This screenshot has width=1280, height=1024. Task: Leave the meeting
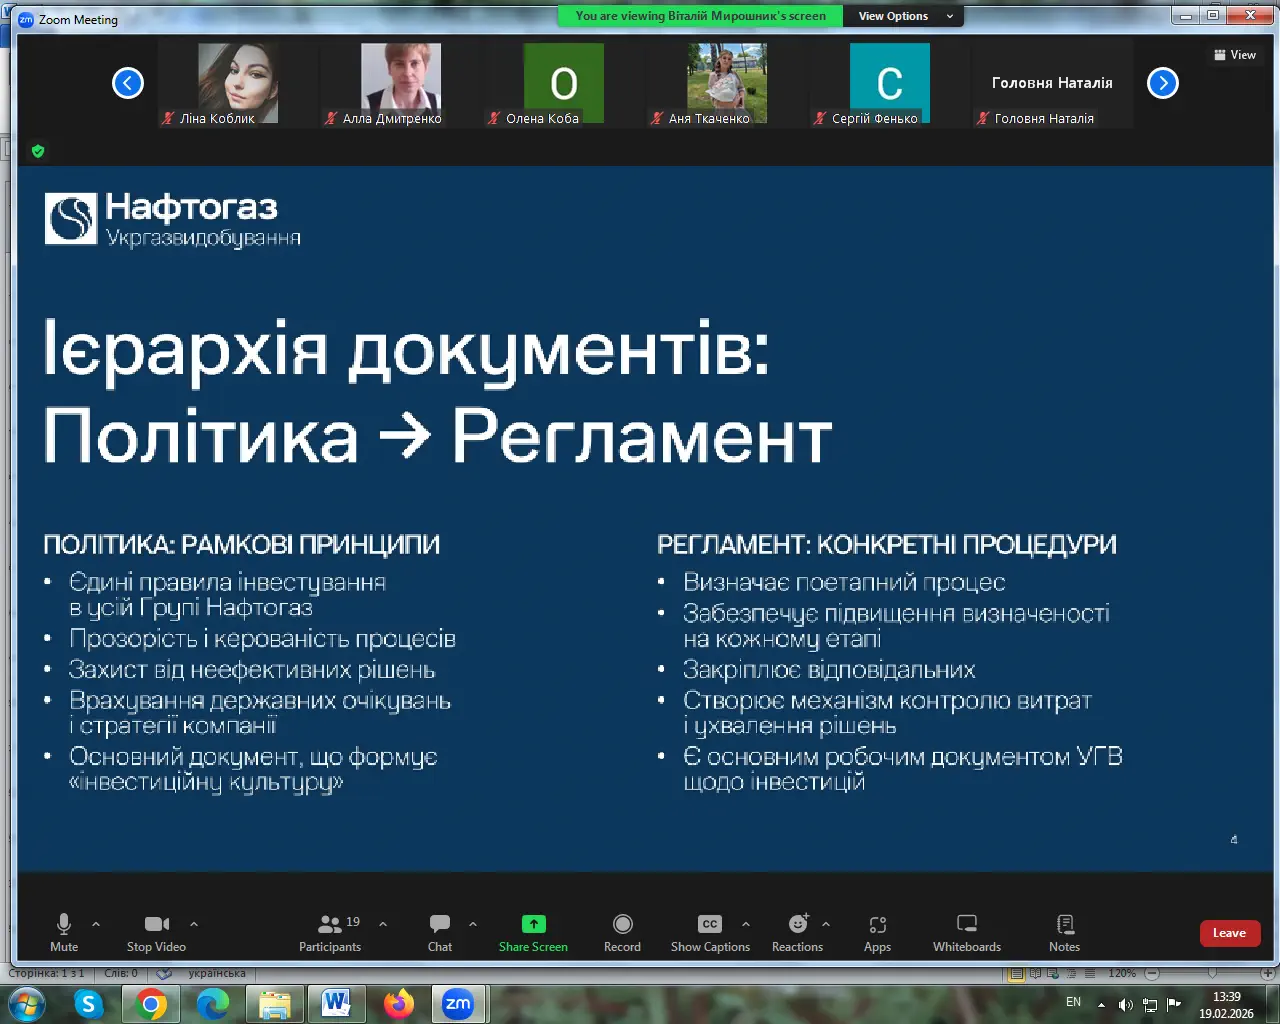point(1229,933)
